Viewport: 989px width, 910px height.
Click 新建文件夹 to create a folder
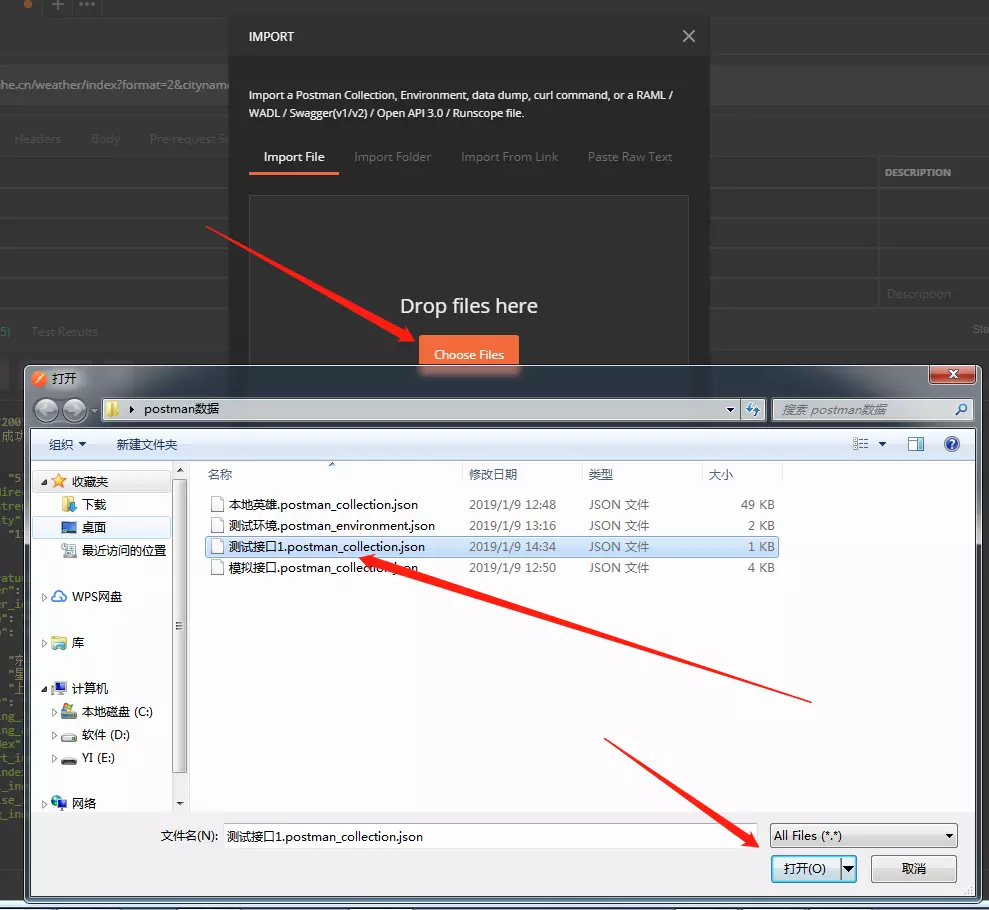click(147, 445)
